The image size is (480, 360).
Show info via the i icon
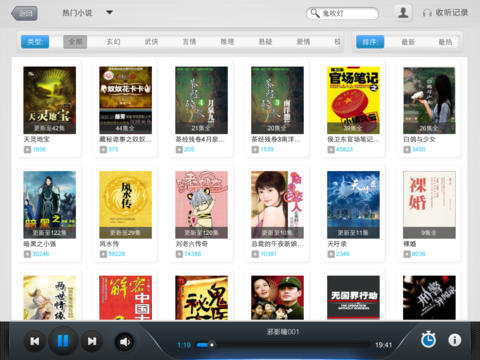(455, 340)
